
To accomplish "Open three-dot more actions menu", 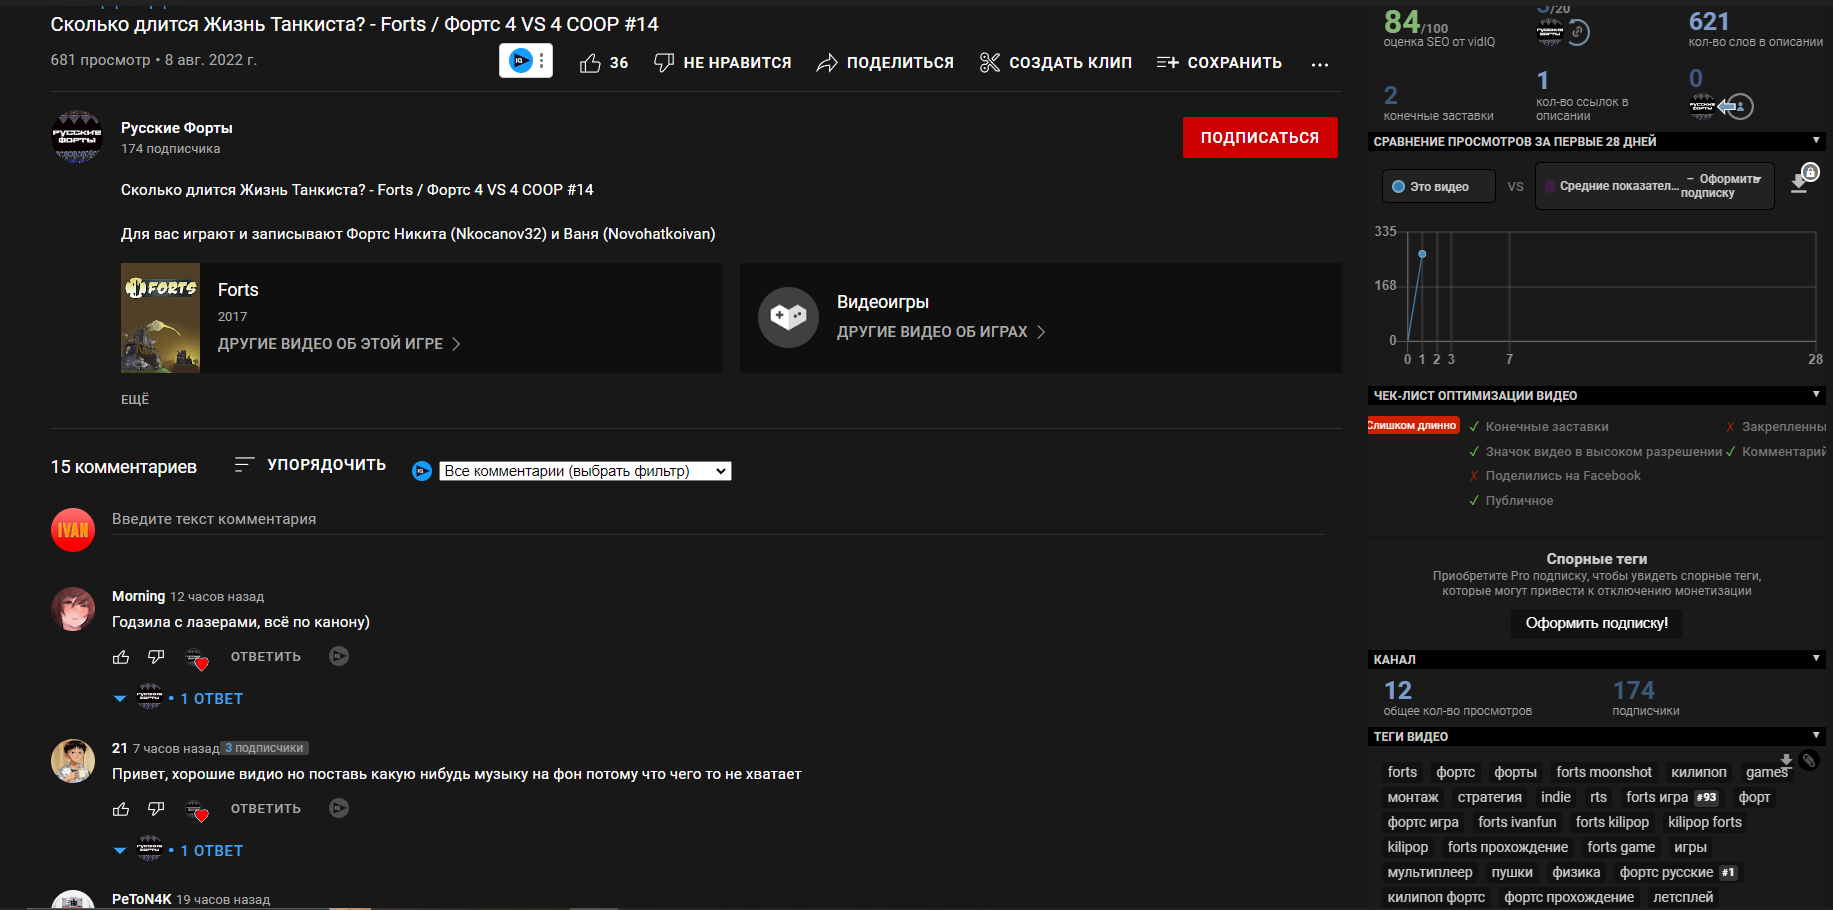I will [x=1320, y=64].
